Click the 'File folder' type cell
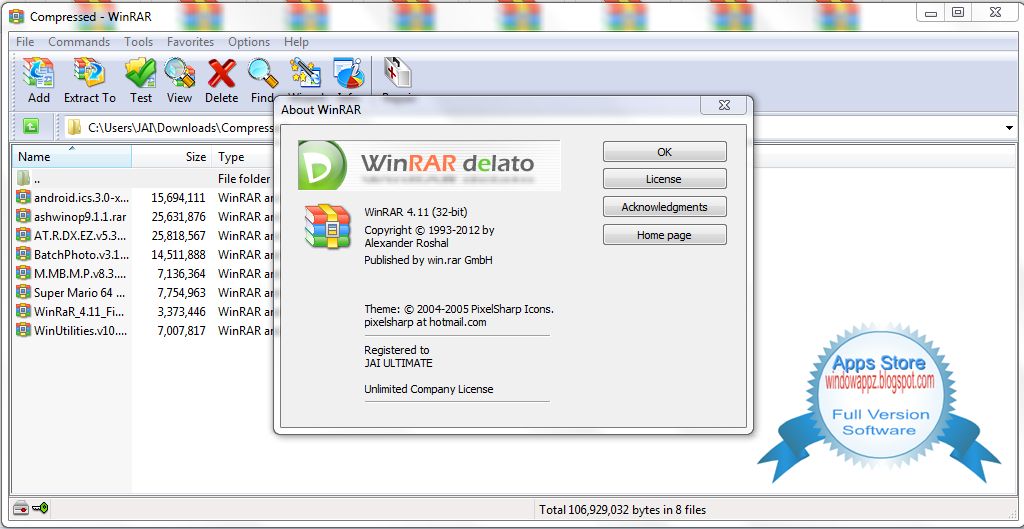Viewport: 1024px width, 529px height. pos(244,178)
